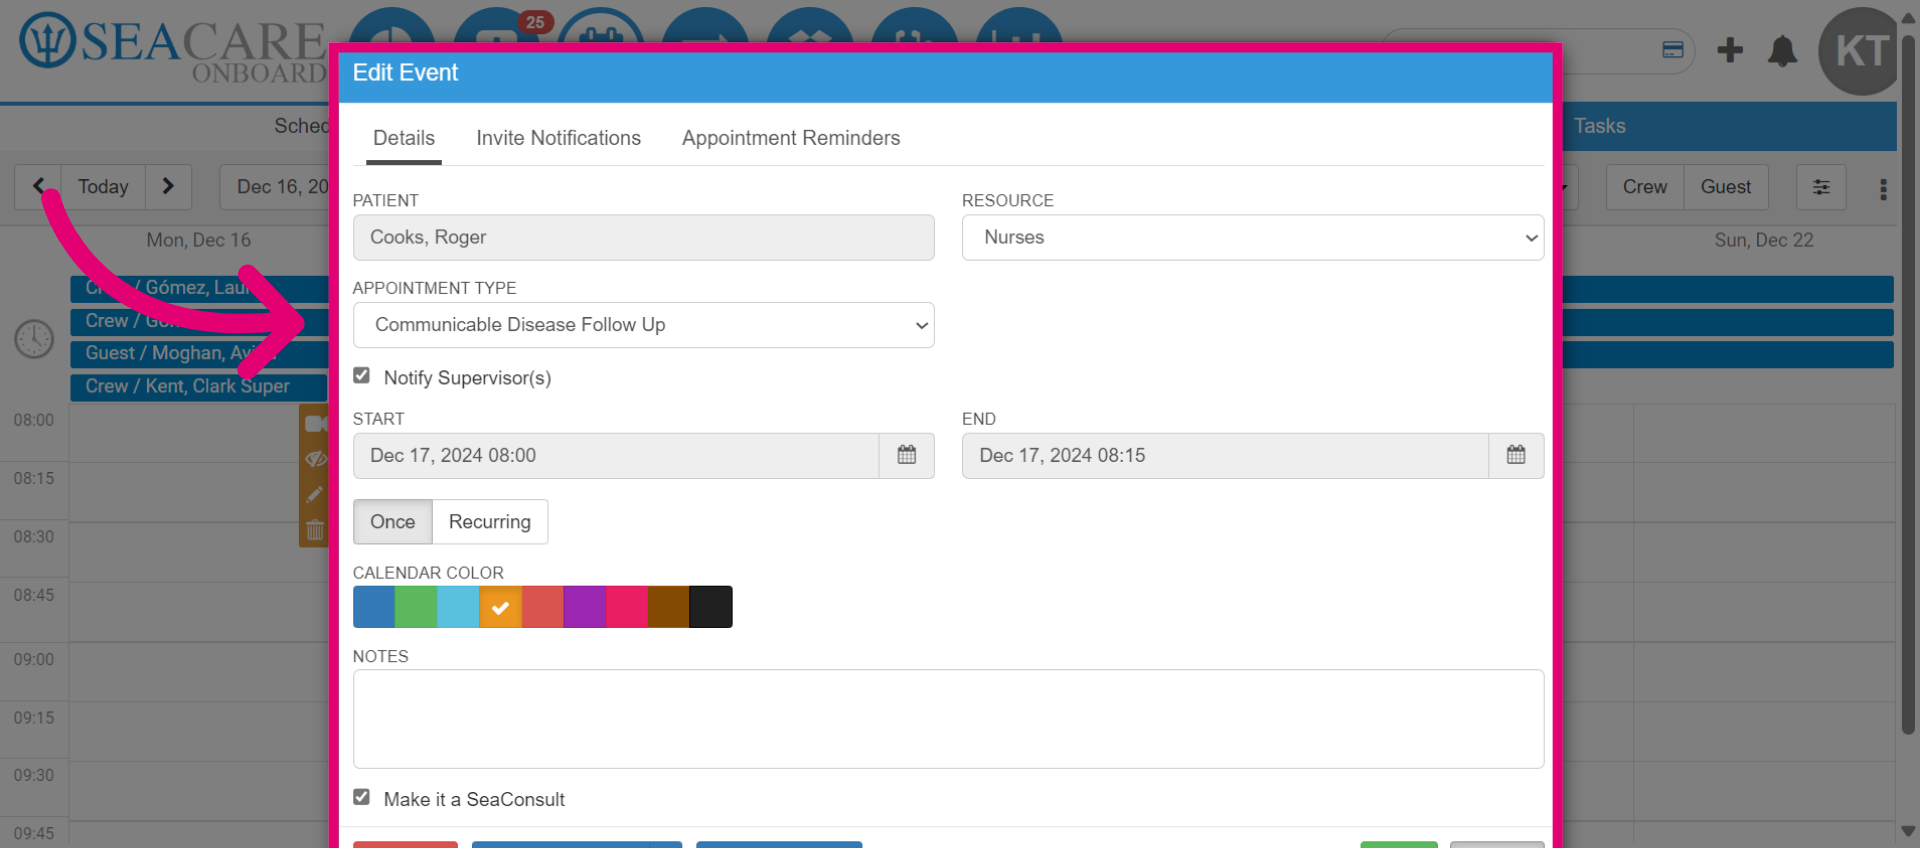Click into the Notes text area
This screenshot has height=848, width=1920.
click(948, 719)
